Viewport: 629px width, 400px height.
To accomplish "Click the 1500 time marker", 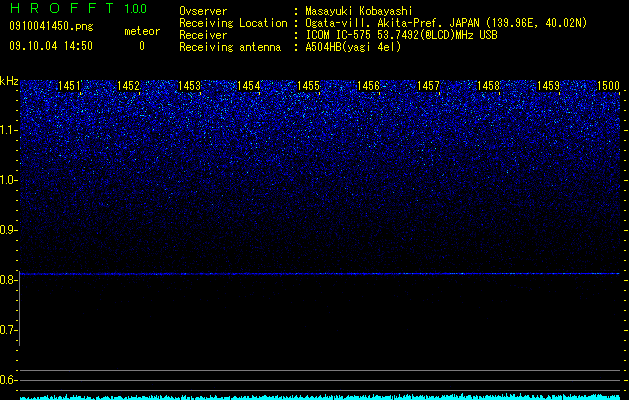I will (x=609, y=86).
